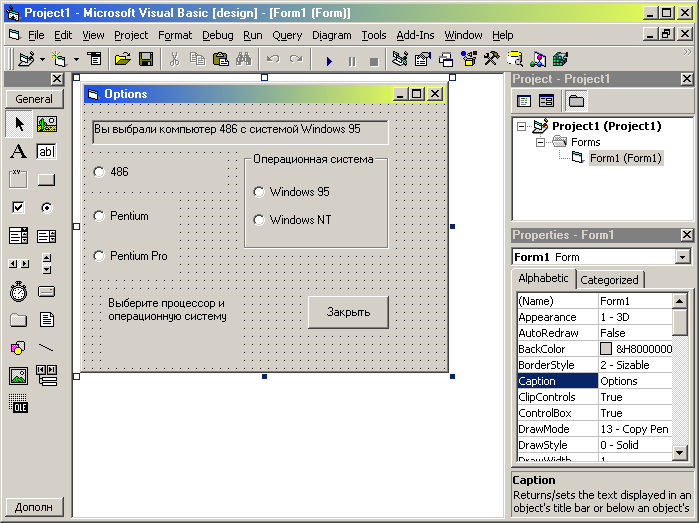699x523 pixels.
Task: Click the Caption value Options field
Action: pyautogui.click(x=635, y=381)
